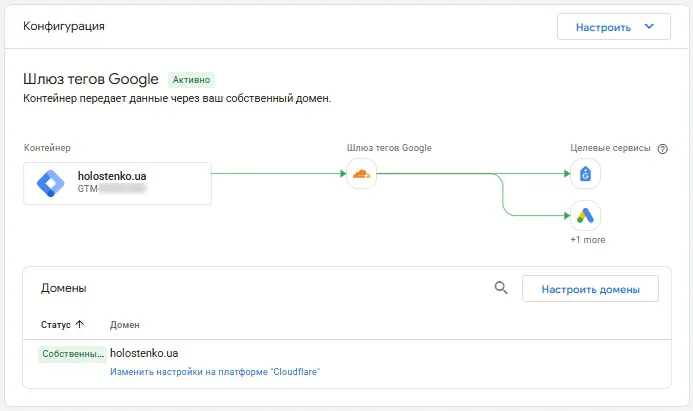Click the Конфигурация section title

64,27
